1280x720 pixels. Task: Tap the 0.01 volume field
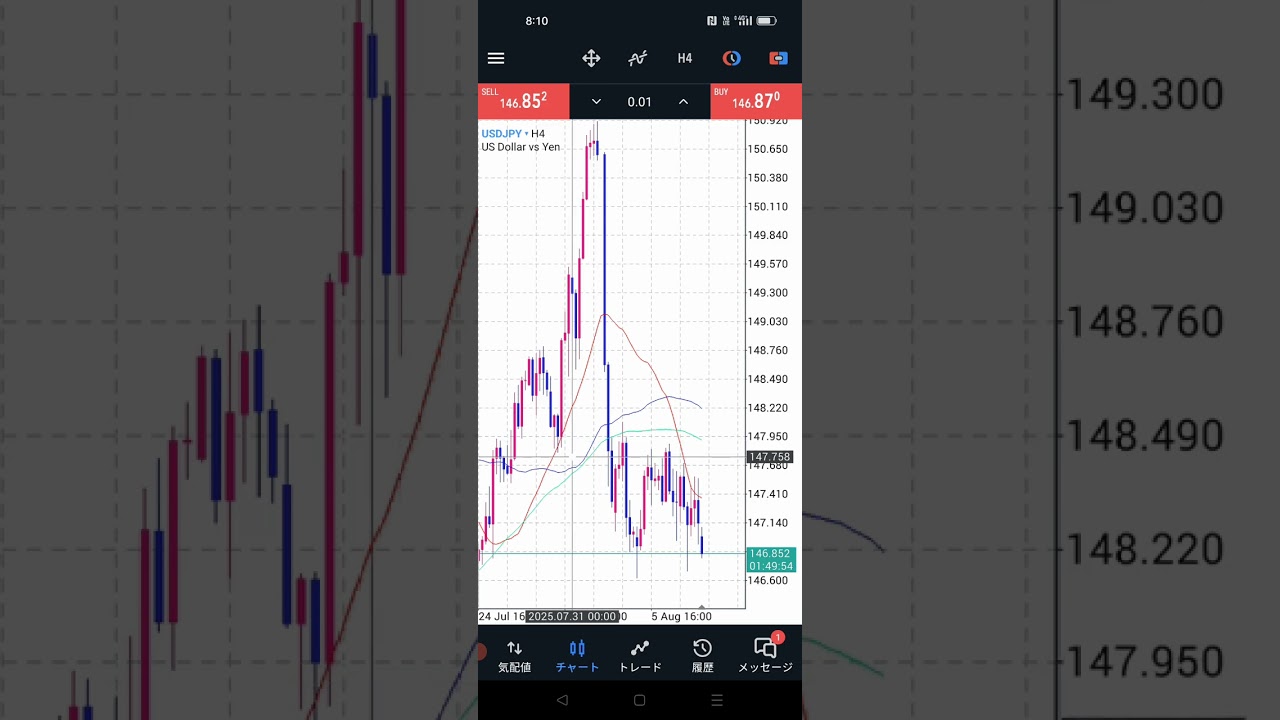click(x=639, y=102)
